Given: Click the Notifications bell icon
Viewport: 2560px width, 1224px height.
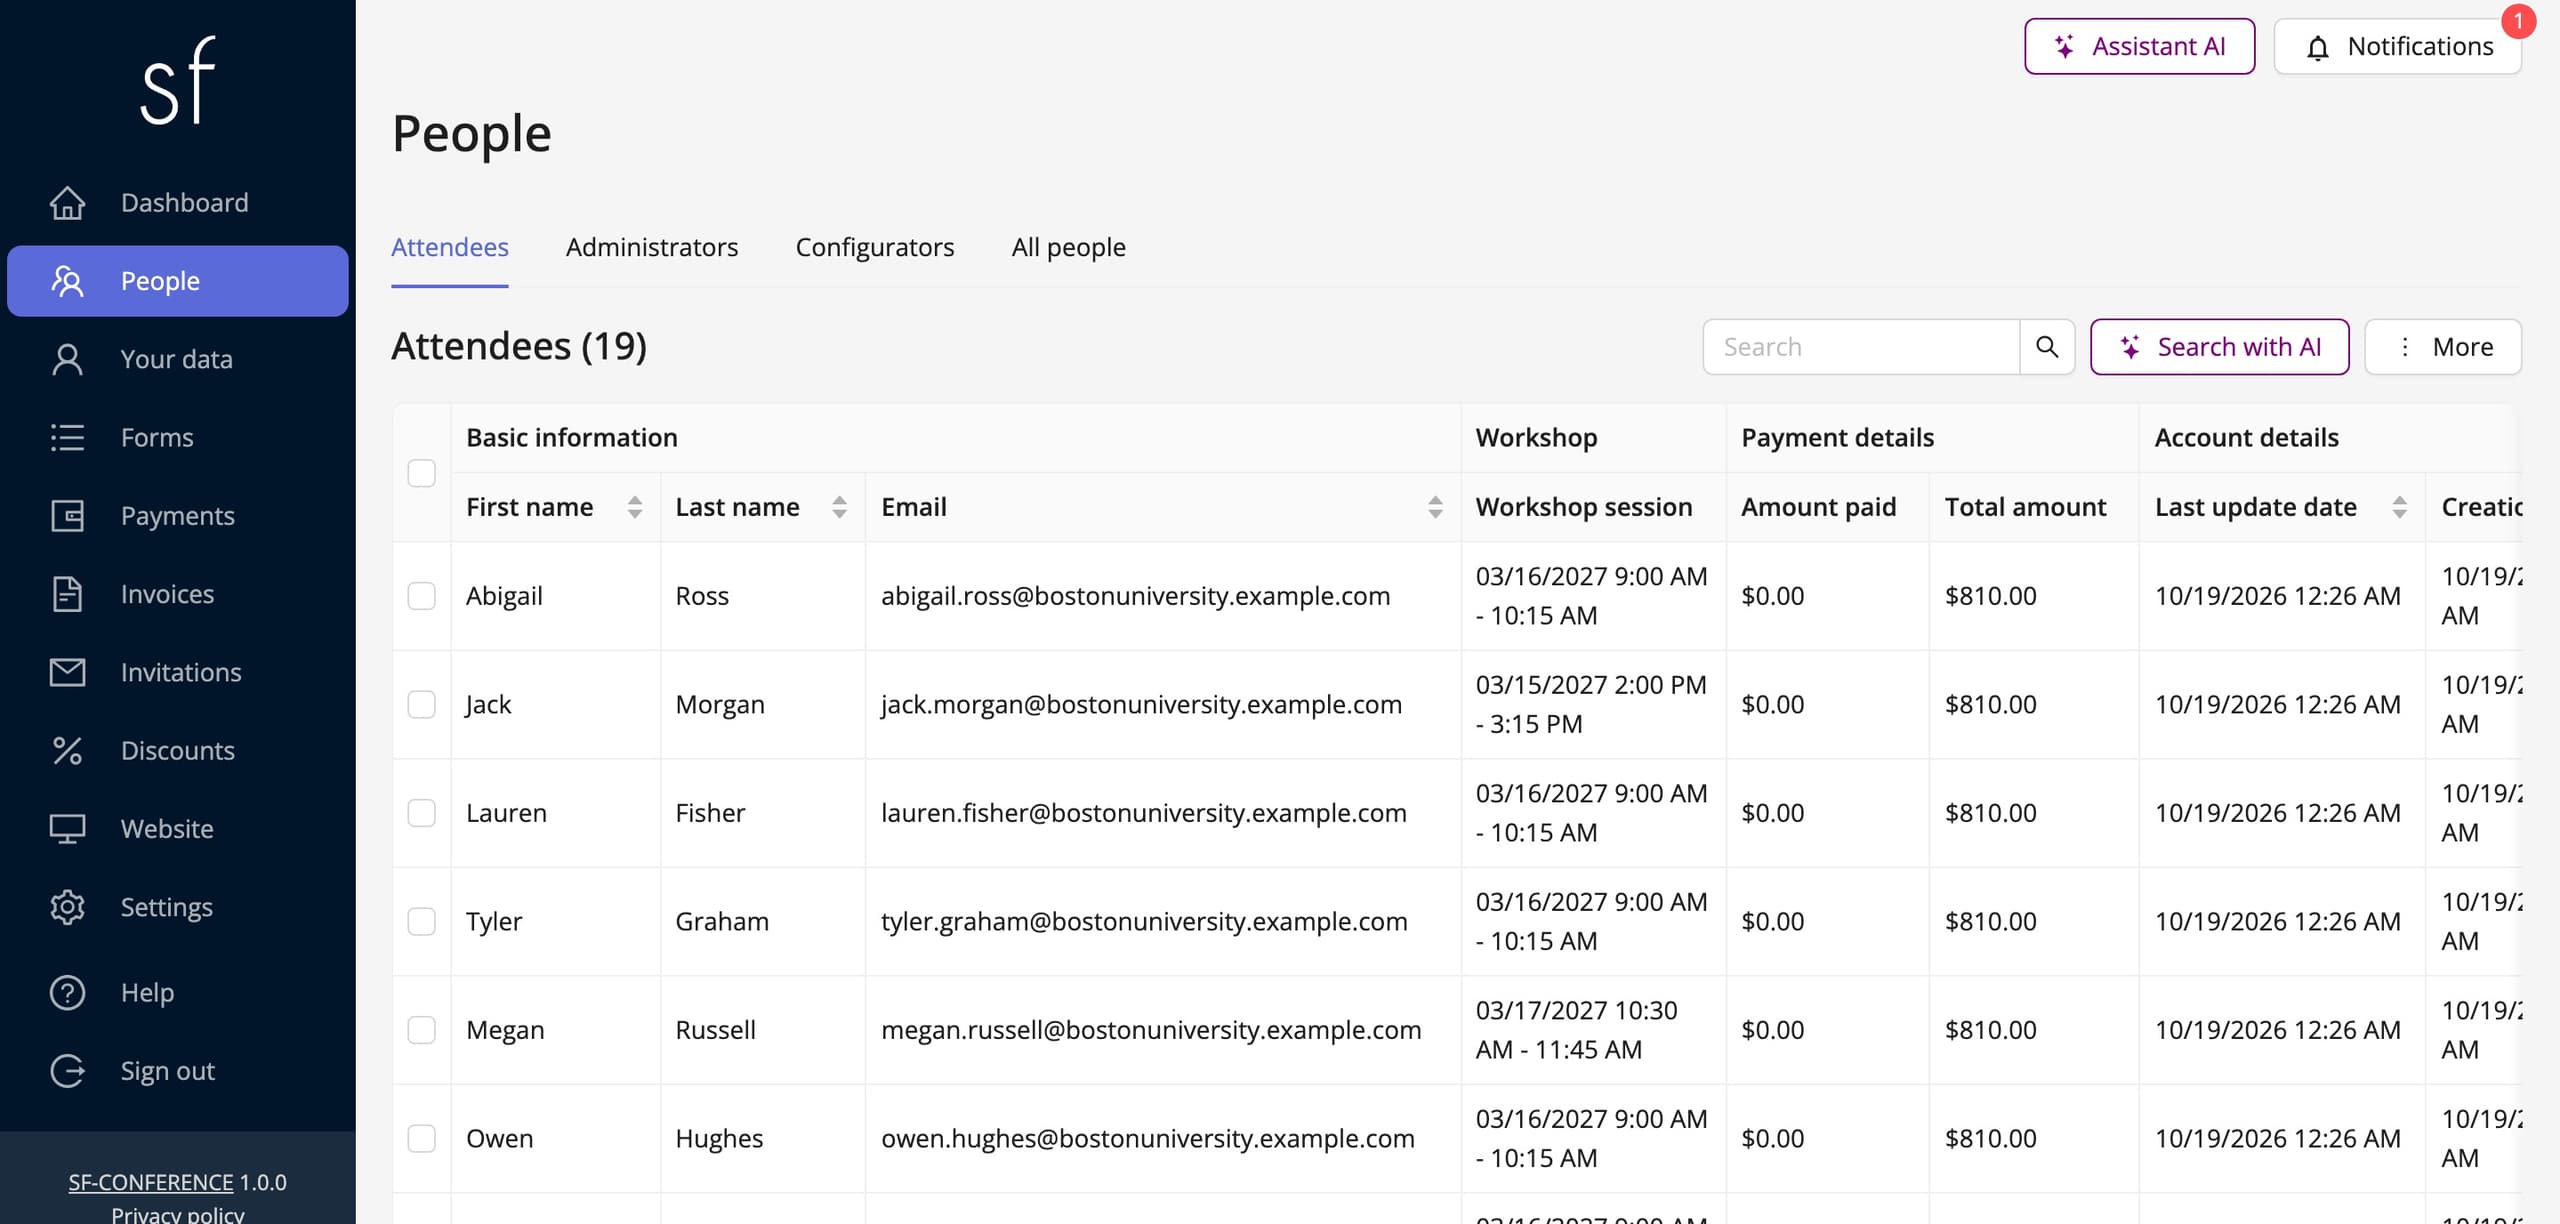Looking at the screenshot, I should click(2317, 47).
